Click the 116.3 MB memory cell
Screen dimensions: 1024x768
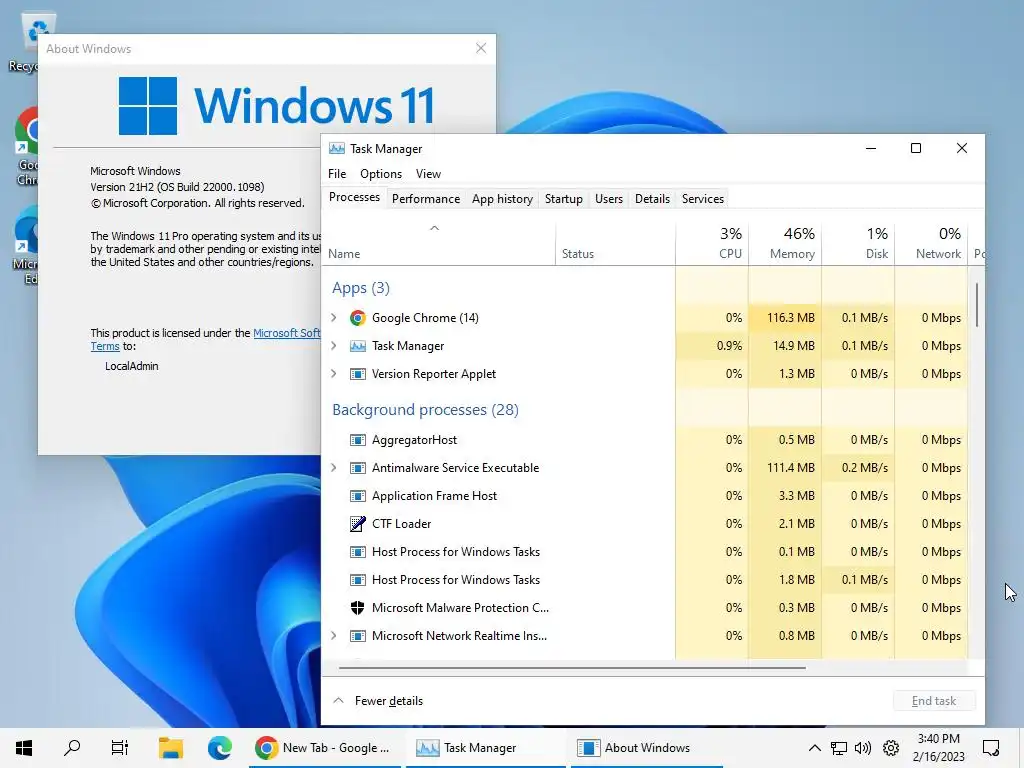pyautogui.click(x=785, y=318)
